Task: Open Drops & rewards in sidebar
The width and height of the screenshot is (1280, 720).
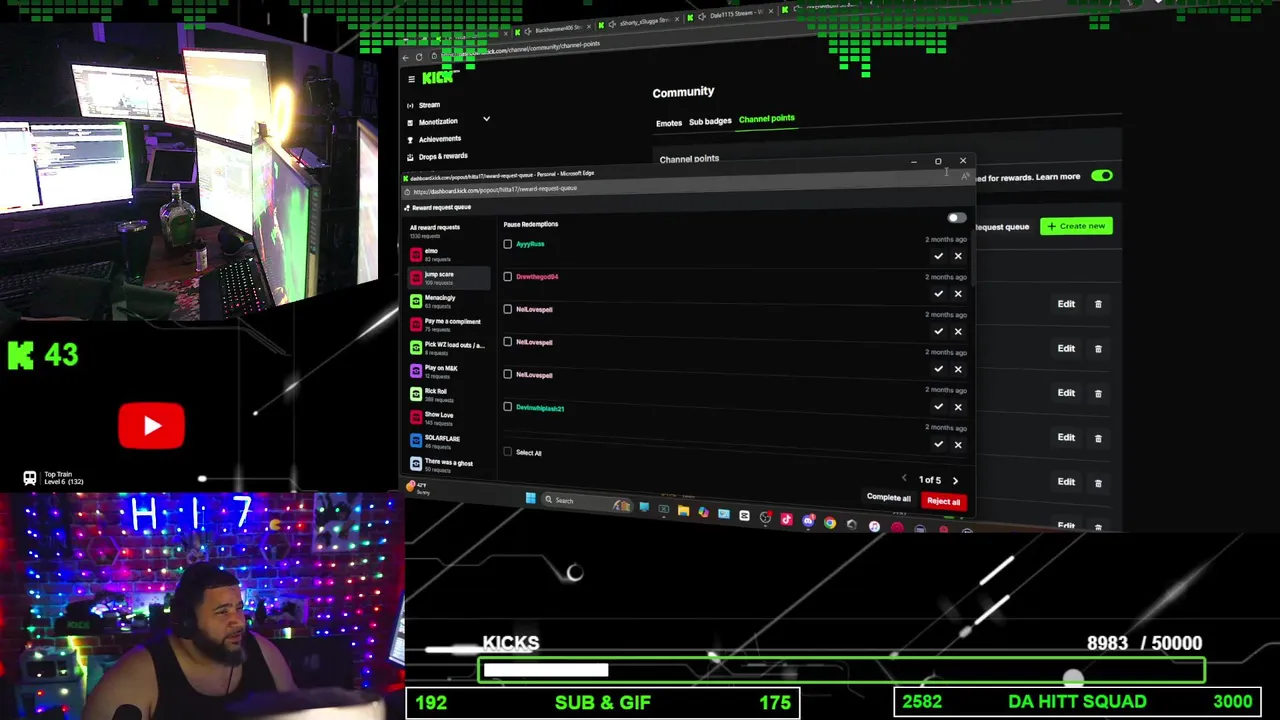Action: tap(443, 156)
